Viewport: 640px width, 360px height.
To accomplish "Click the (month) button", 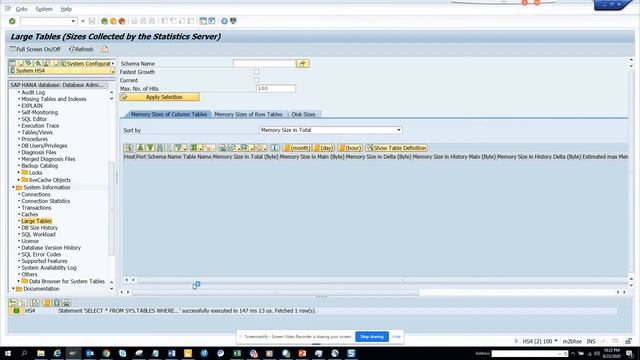I will click(x=297, y=148).
